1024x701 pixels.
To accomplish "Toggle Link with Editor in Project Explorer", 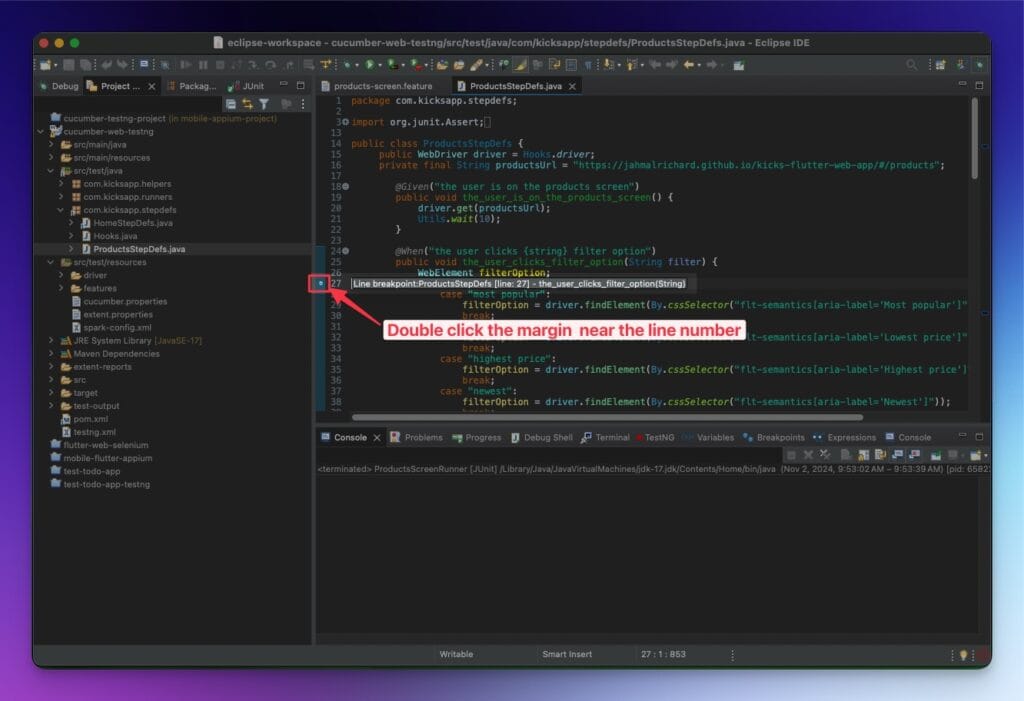I will [x=247, y=104].
